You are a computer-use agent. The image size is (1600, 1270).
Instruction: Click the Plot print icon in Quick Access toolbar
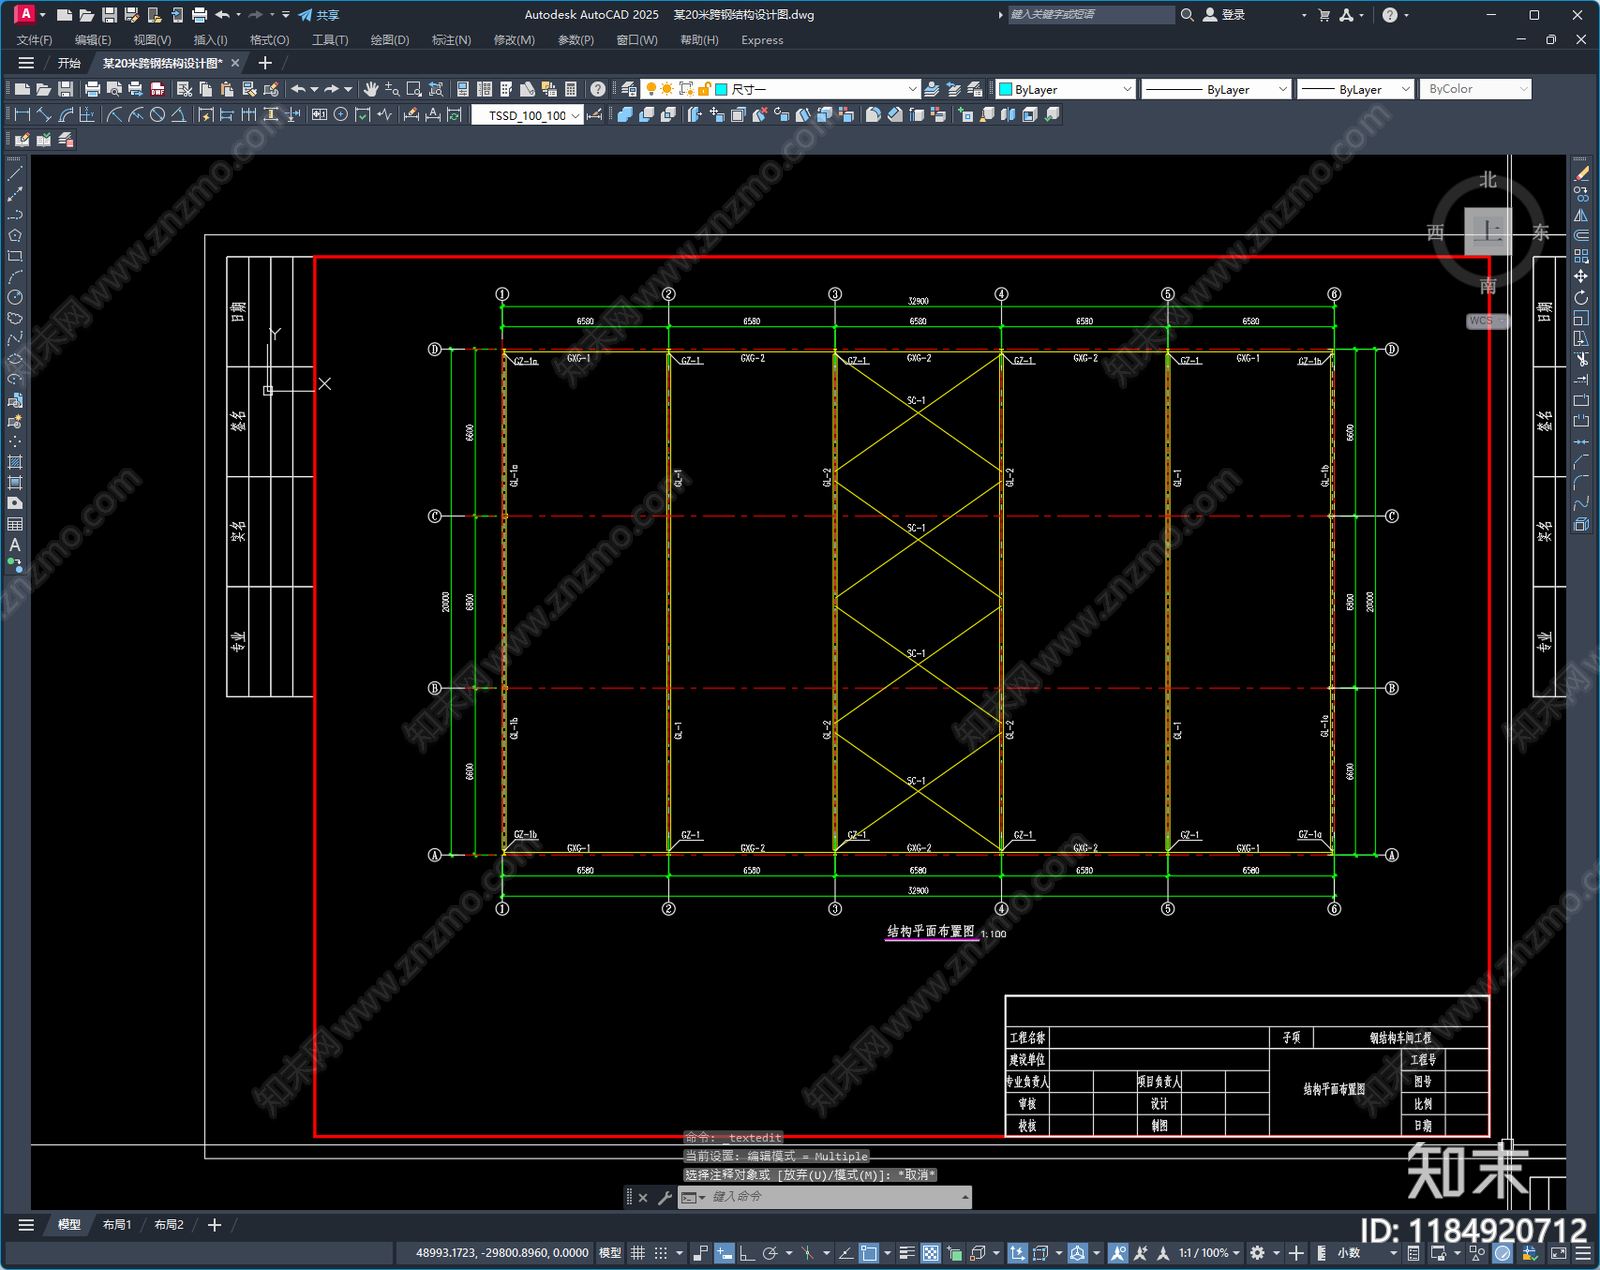(199, 15)
